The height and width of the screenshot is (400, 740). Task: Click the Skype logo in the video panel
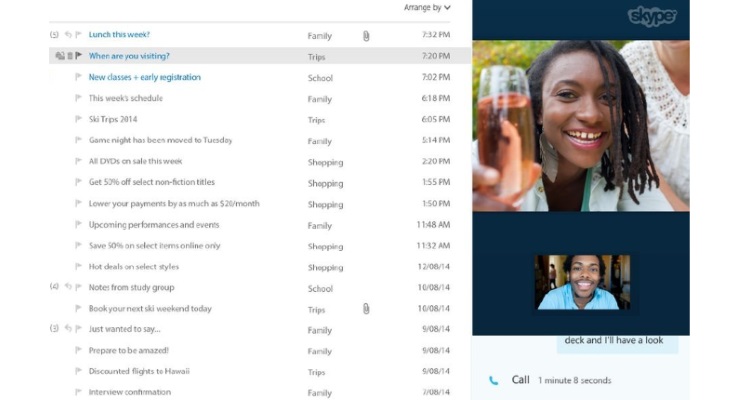pyautogui.click(x=652, y=16)
